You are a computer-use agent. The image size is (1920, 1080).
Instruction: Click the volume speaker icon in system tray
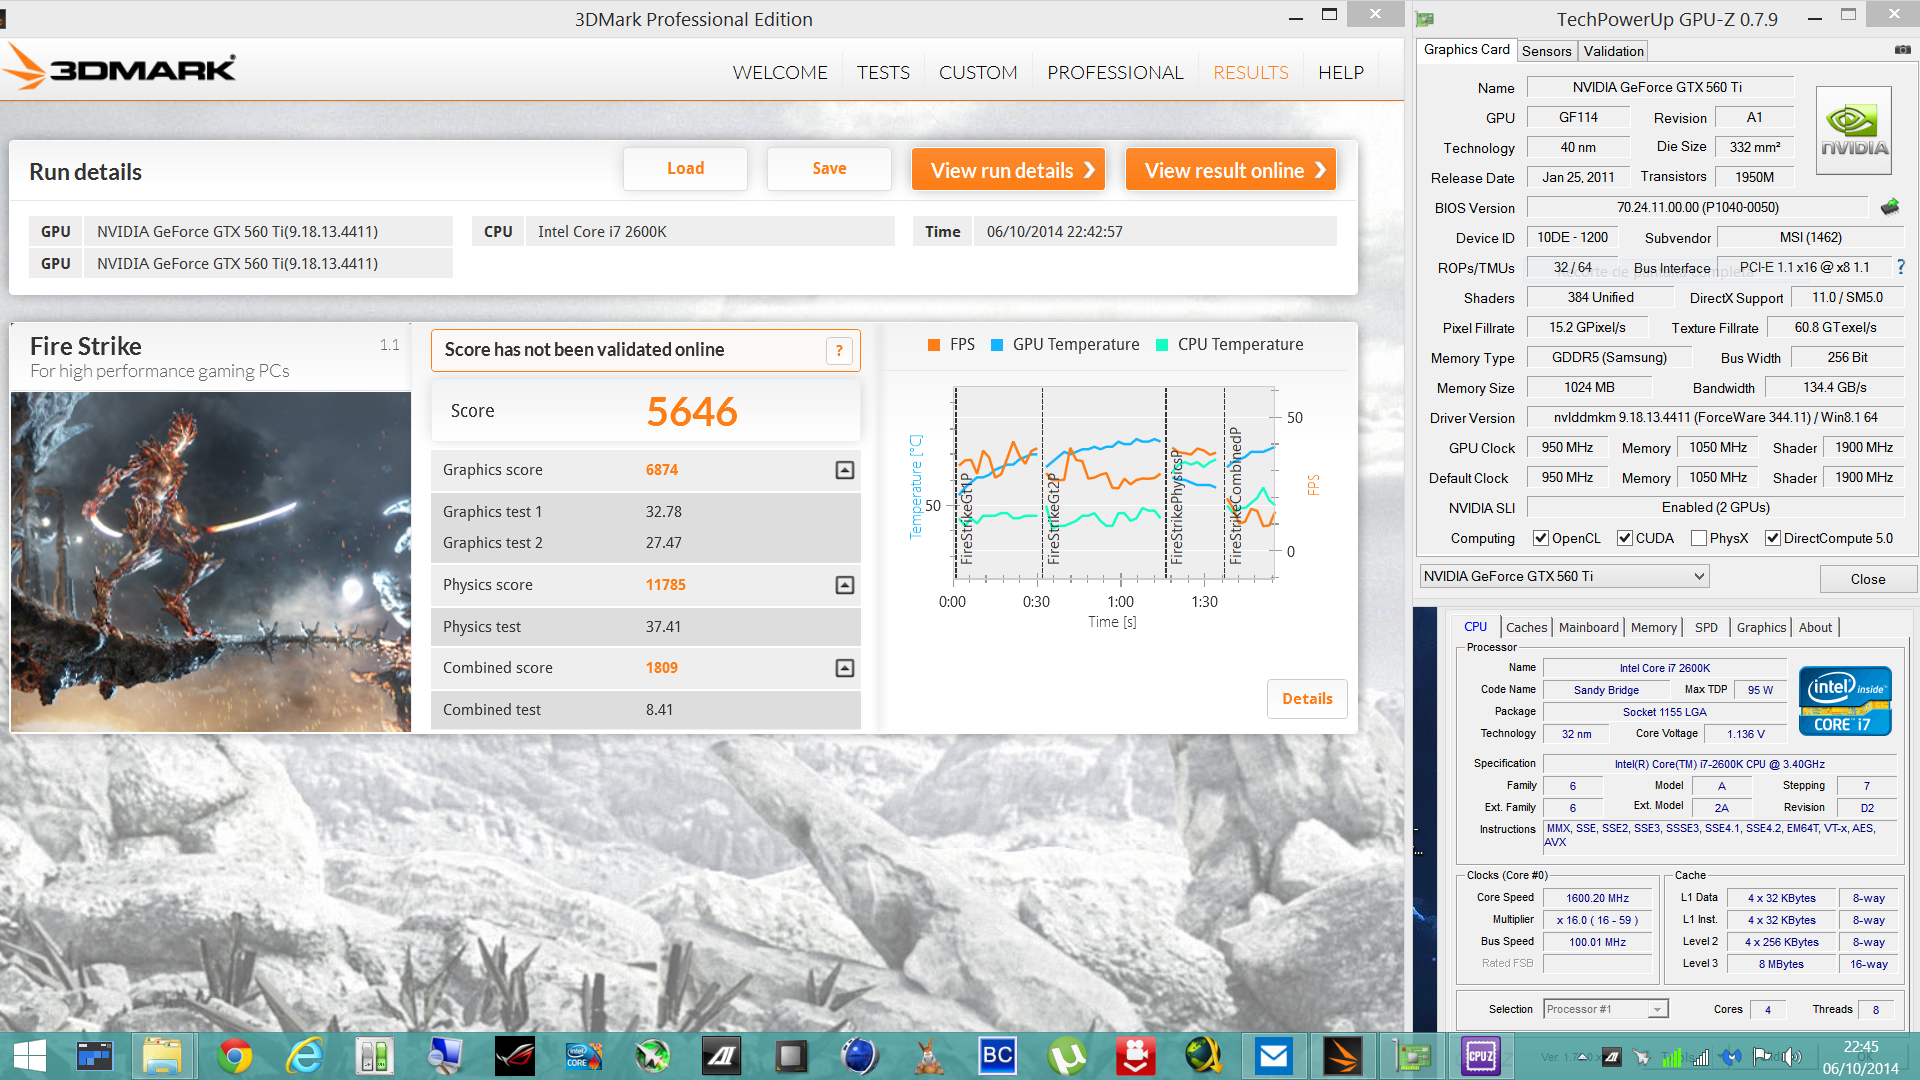point(1791,1057)
